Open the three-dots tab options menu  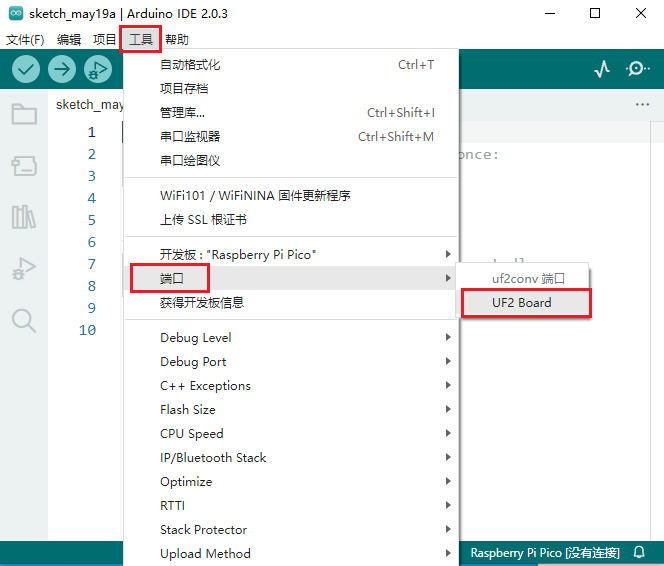(x=642, y=104)
